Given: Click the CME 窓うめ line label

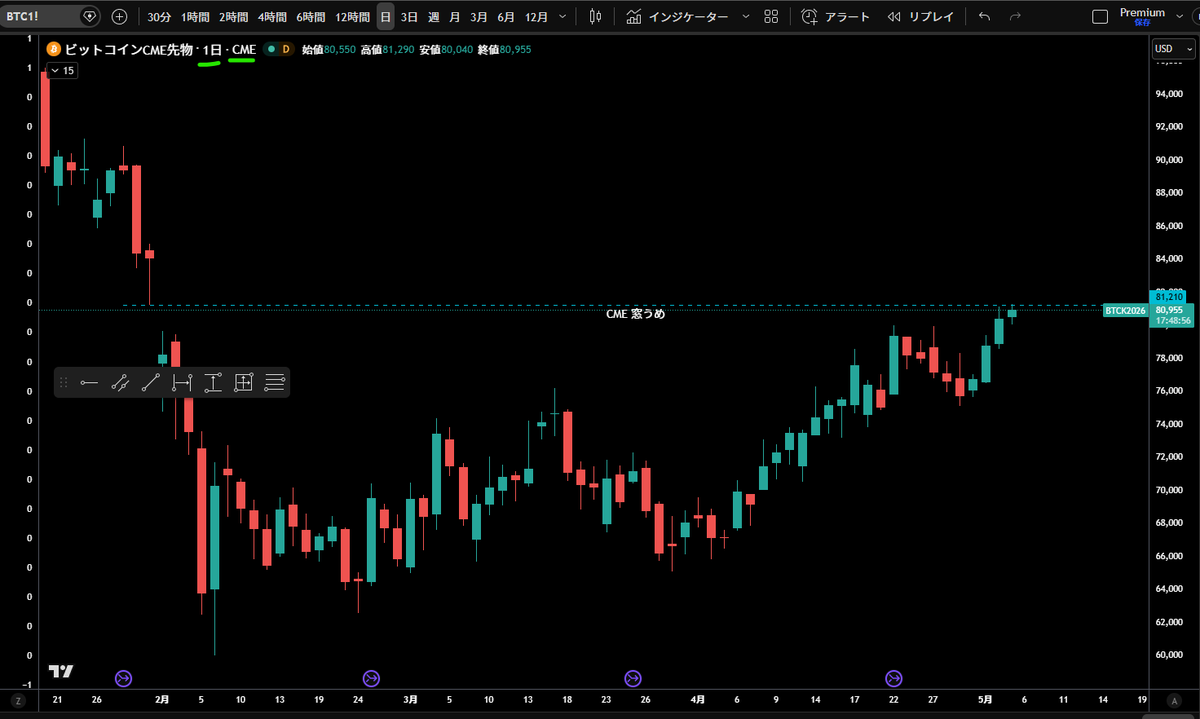Looking at the screenshot, I should click(x=635, y=313).
